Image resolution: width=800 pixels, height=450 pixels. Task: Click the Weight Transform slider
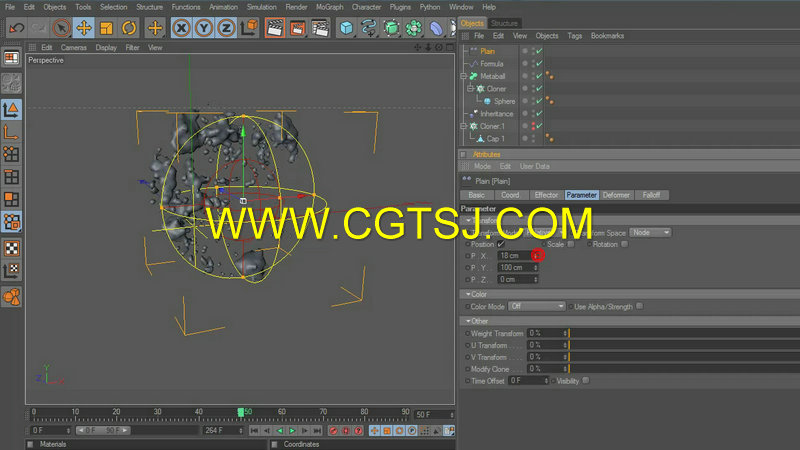[684, 333]
